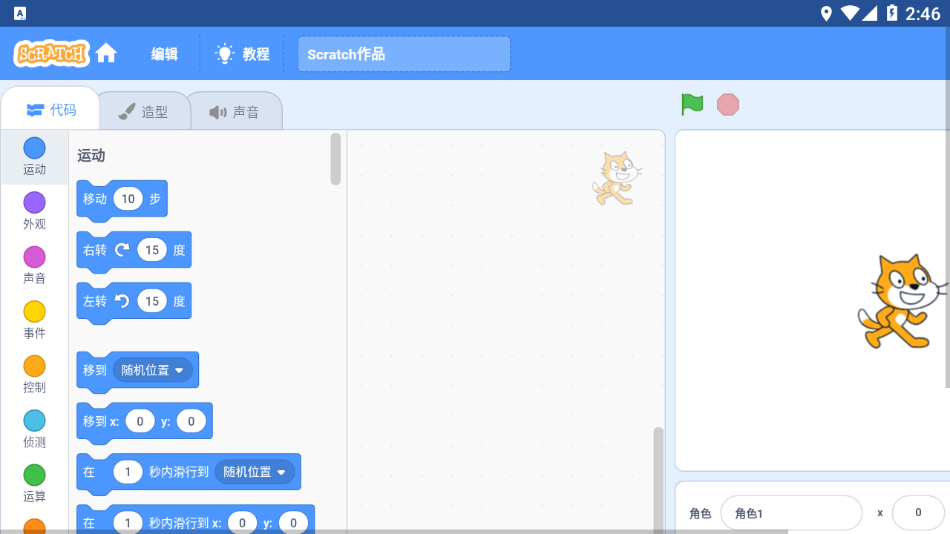The height and width of the screenshot is (534, 950).
Task: Switch to the 声音 (Sounds) tab
Action: point(234,112)
